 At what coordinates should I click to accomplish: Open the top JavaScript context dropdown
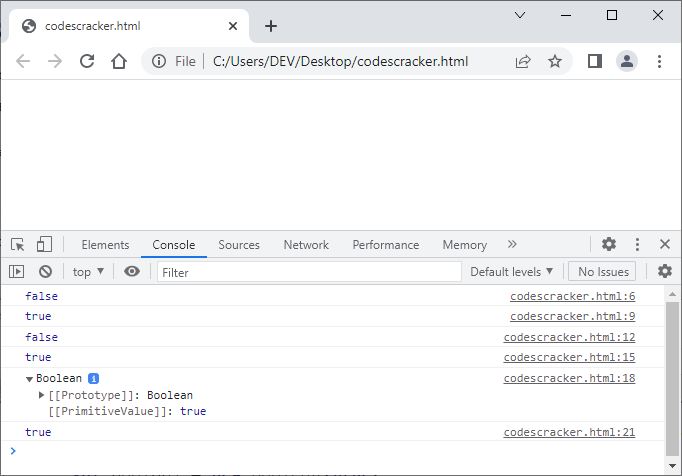88,272
